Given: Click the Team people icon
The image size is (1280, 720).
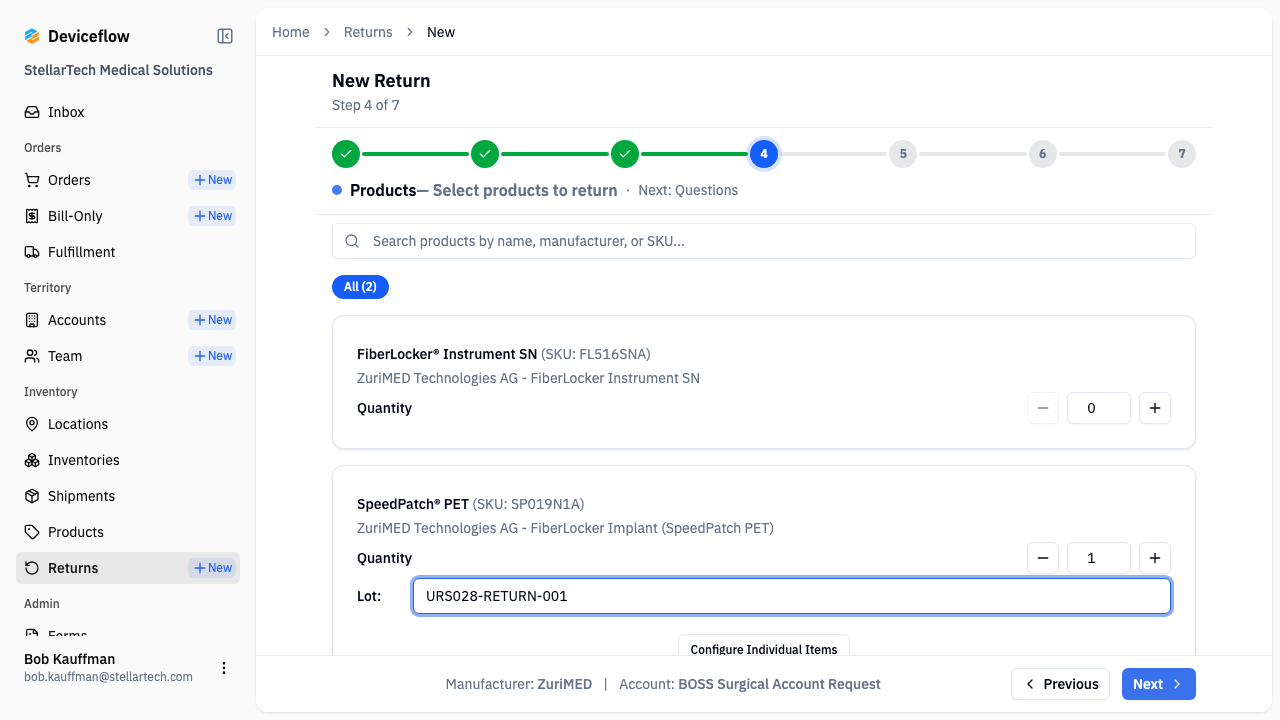Looking at the screenshot, I should coord(32,356).
